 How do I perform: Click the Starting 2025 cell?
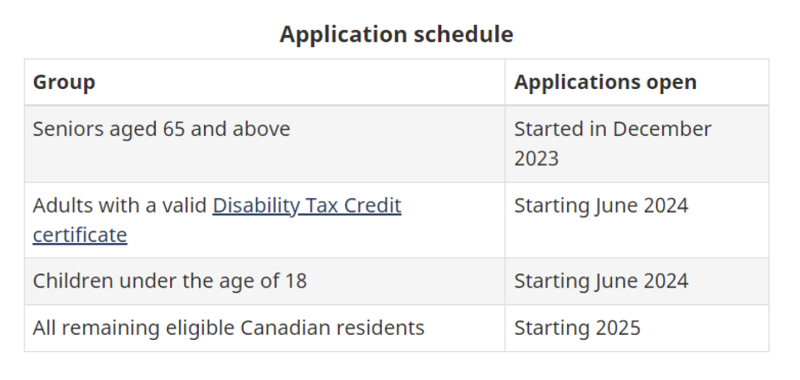pyautogui.click(x=637, y=328)
